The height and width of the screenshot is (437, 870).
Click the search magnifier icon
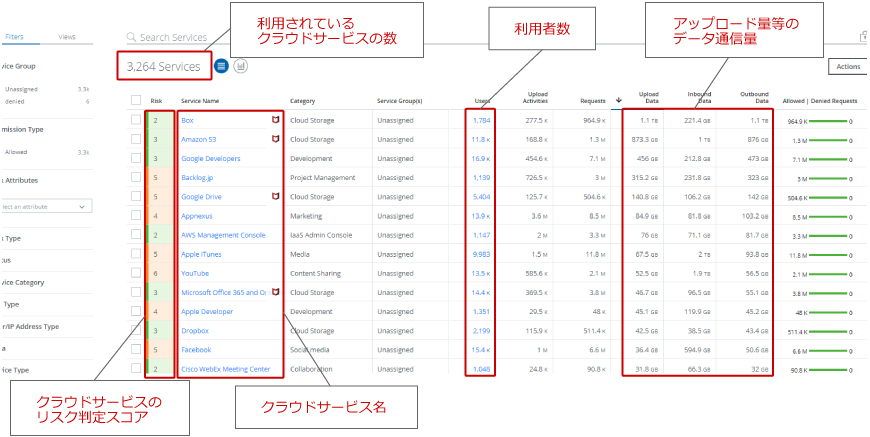pyautogui.click(x=131, y=37)
